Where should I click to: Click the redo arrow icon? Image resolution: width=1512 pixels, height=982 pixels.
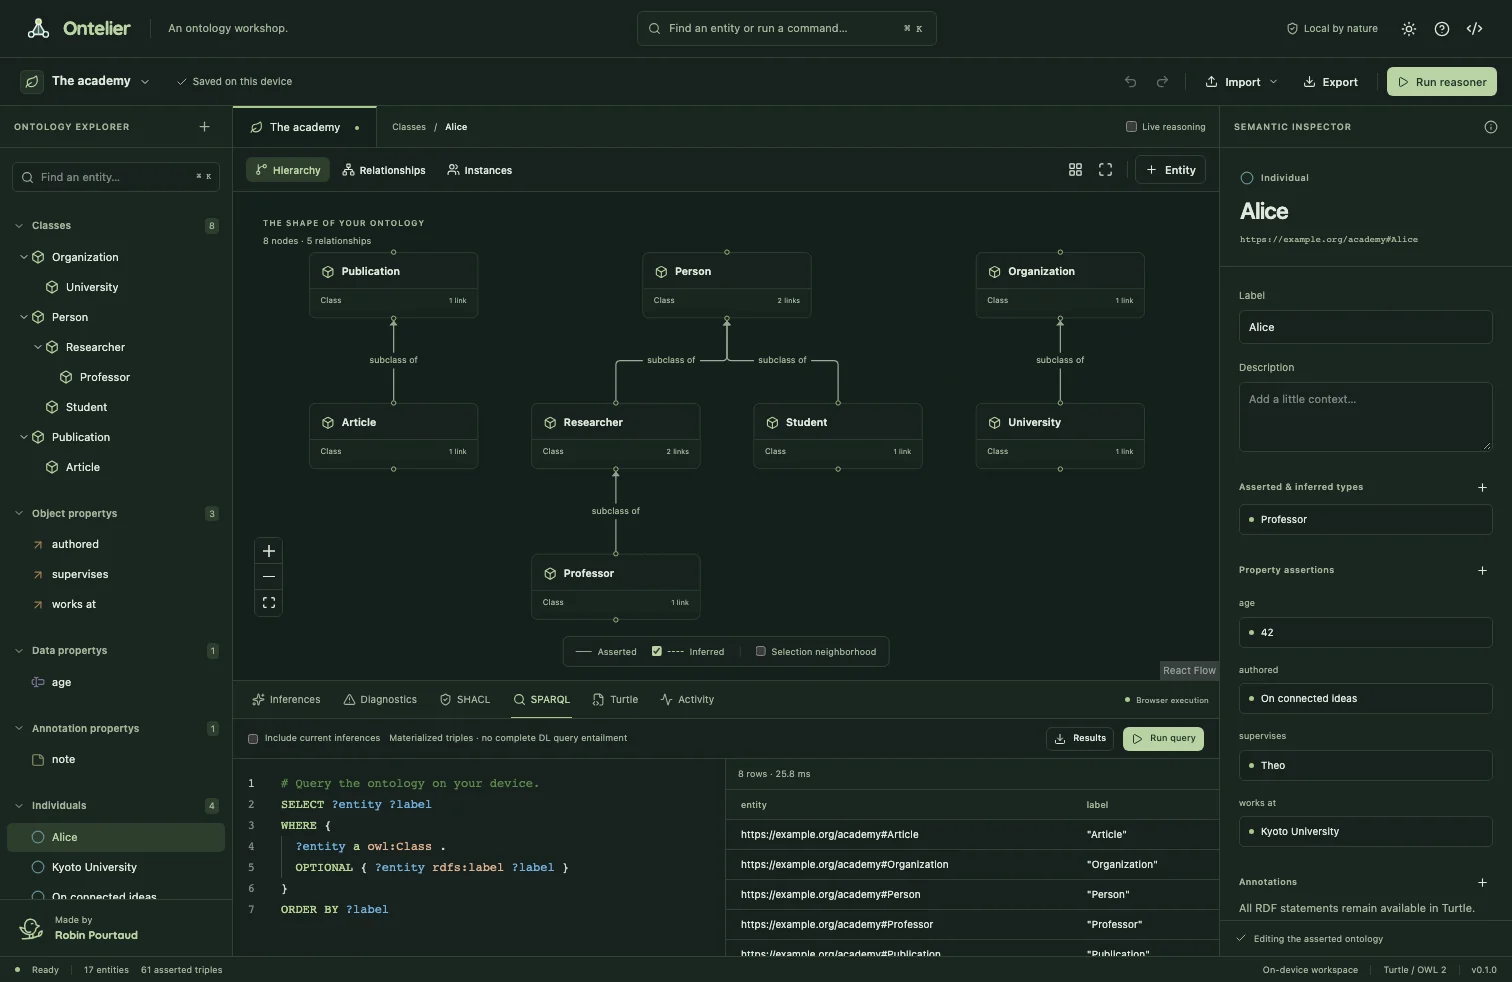(x=1162, y=82)
